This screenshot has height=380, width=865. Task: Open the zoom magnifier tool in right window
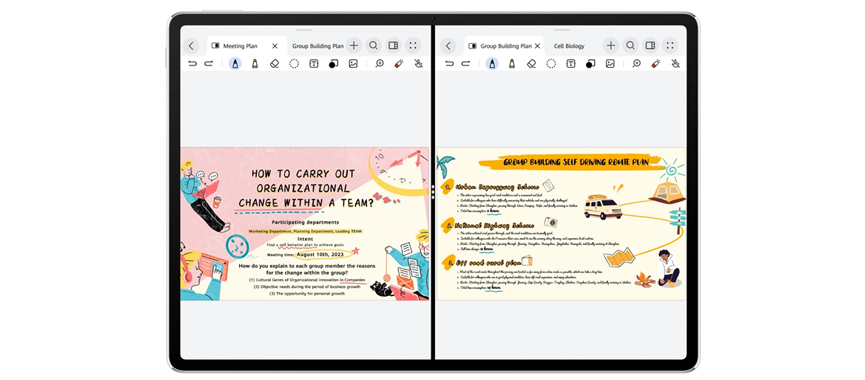click(637, 63)
